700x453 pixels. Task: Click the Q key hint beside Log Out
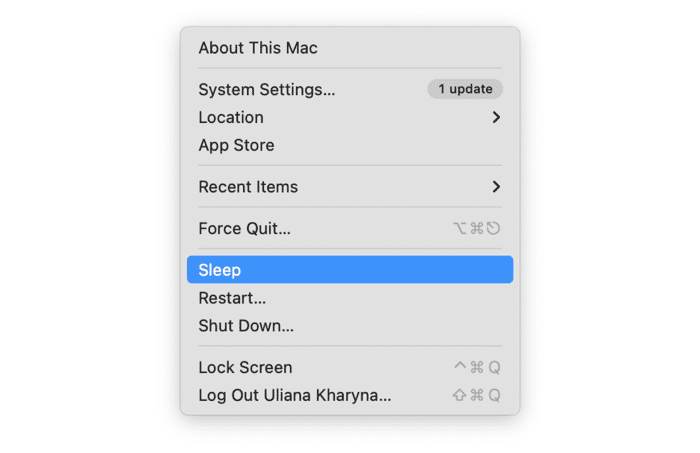tap(494, 395)
